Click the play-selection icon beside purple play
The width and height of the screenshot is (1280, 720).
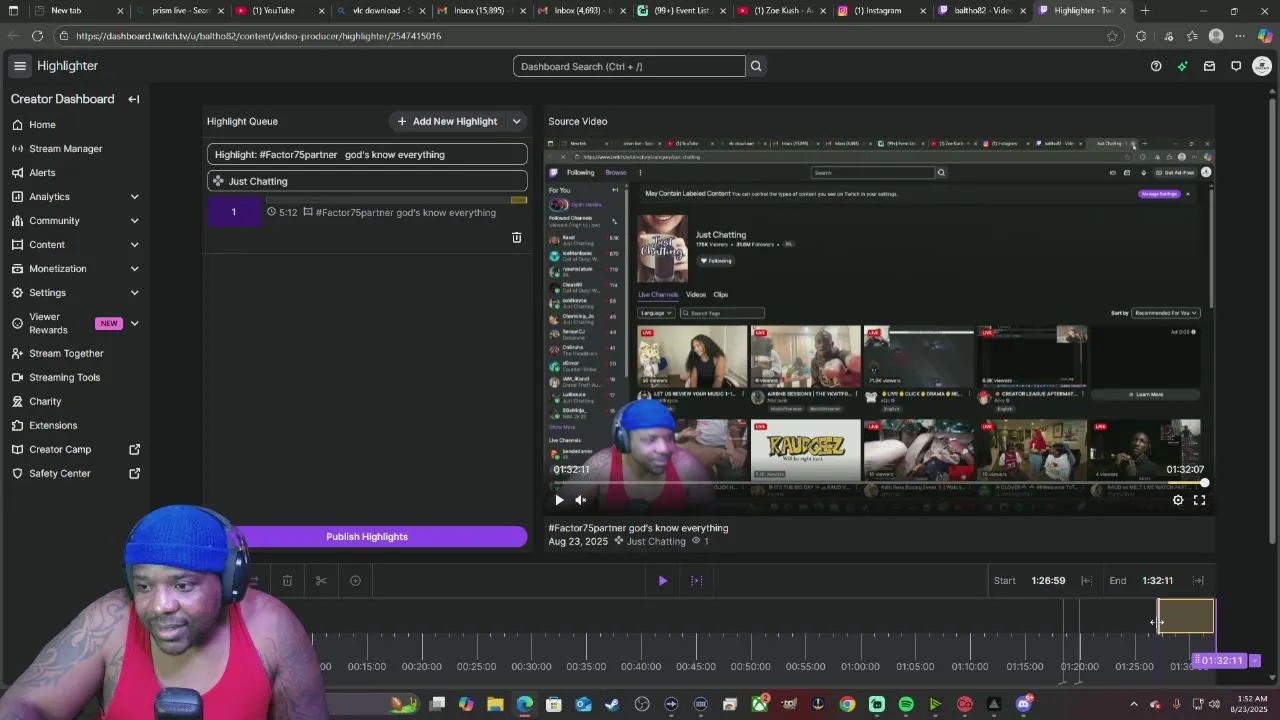click(697, 580)
